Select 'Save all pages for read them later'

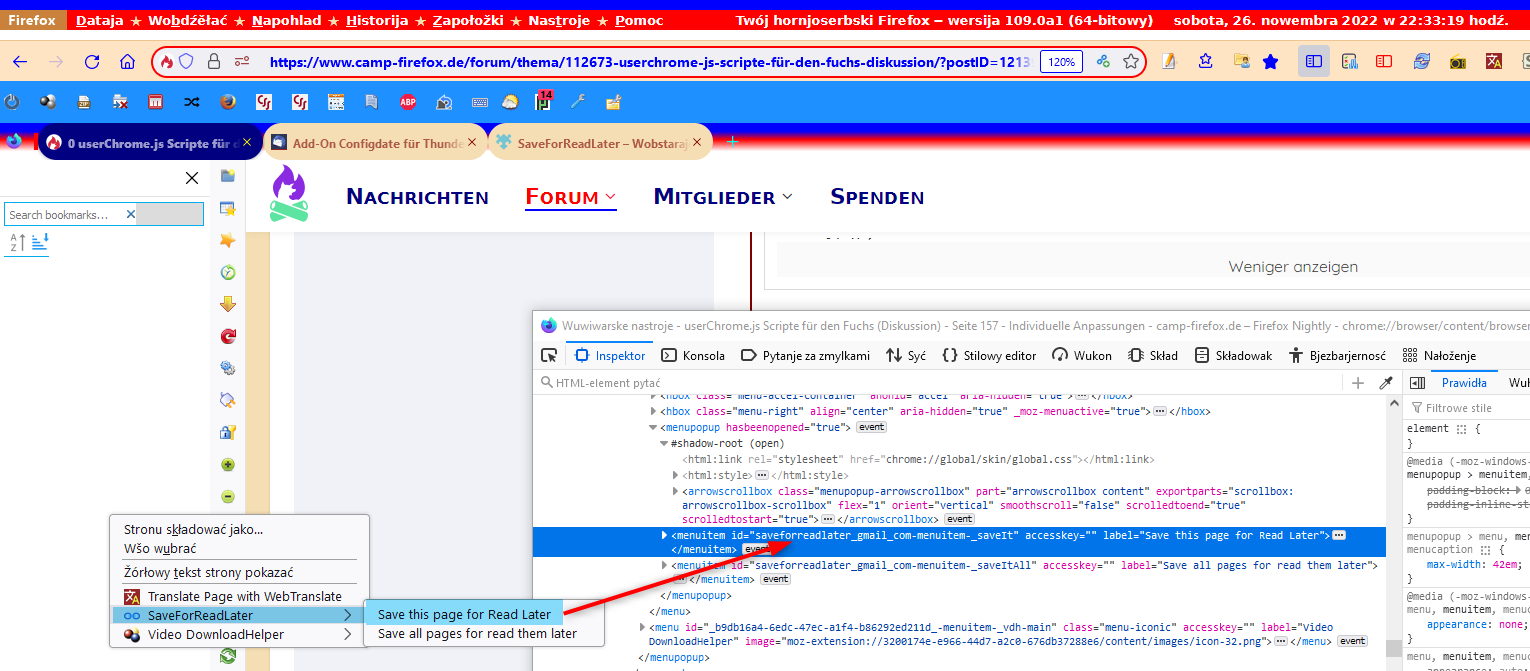coord(477,634)
